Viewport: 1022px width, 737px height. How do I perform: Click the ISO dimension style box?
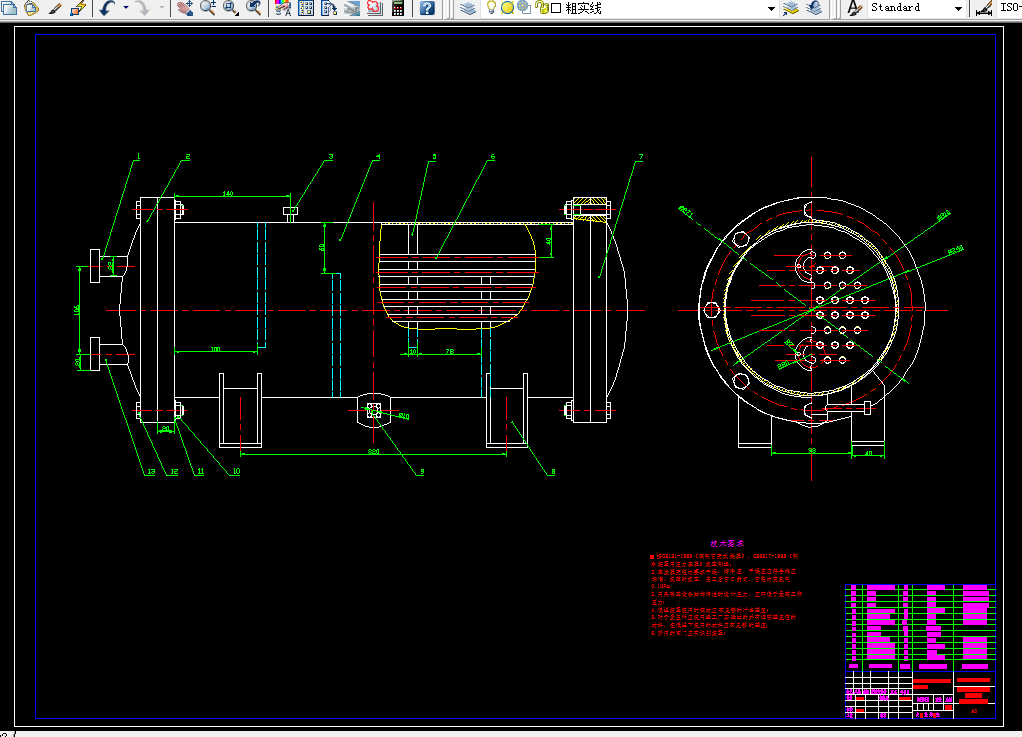[1009, 8]
